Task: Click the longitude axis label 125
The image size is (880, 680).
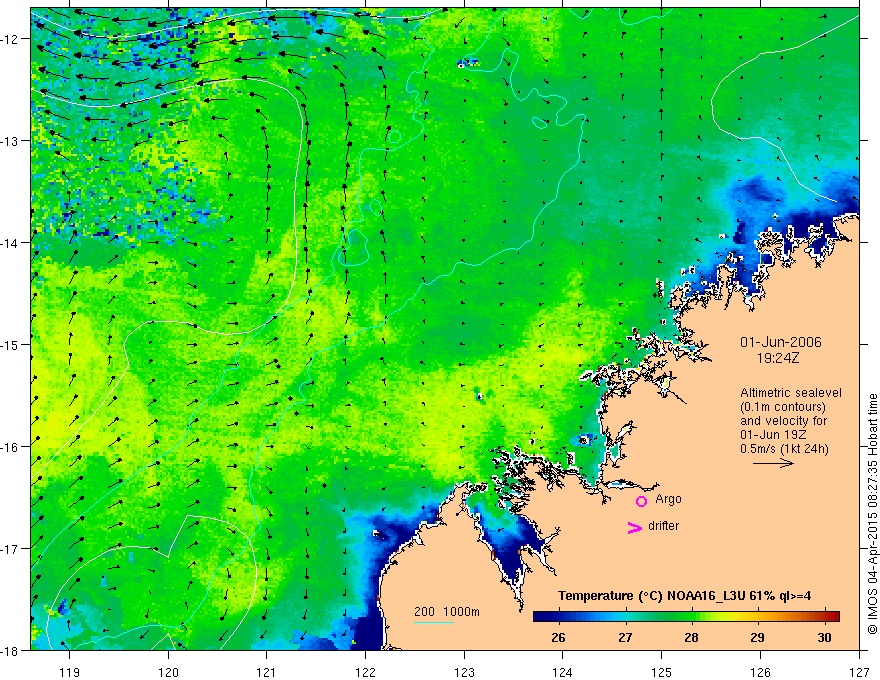Action: (x=662, y=672)
